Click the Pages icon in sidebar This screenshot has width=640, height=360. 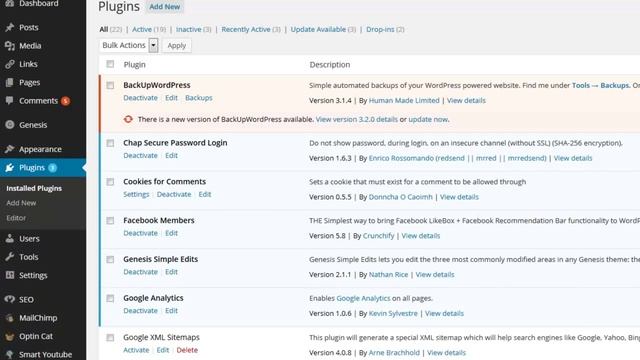pyautogui.click(x=10, y=82)
